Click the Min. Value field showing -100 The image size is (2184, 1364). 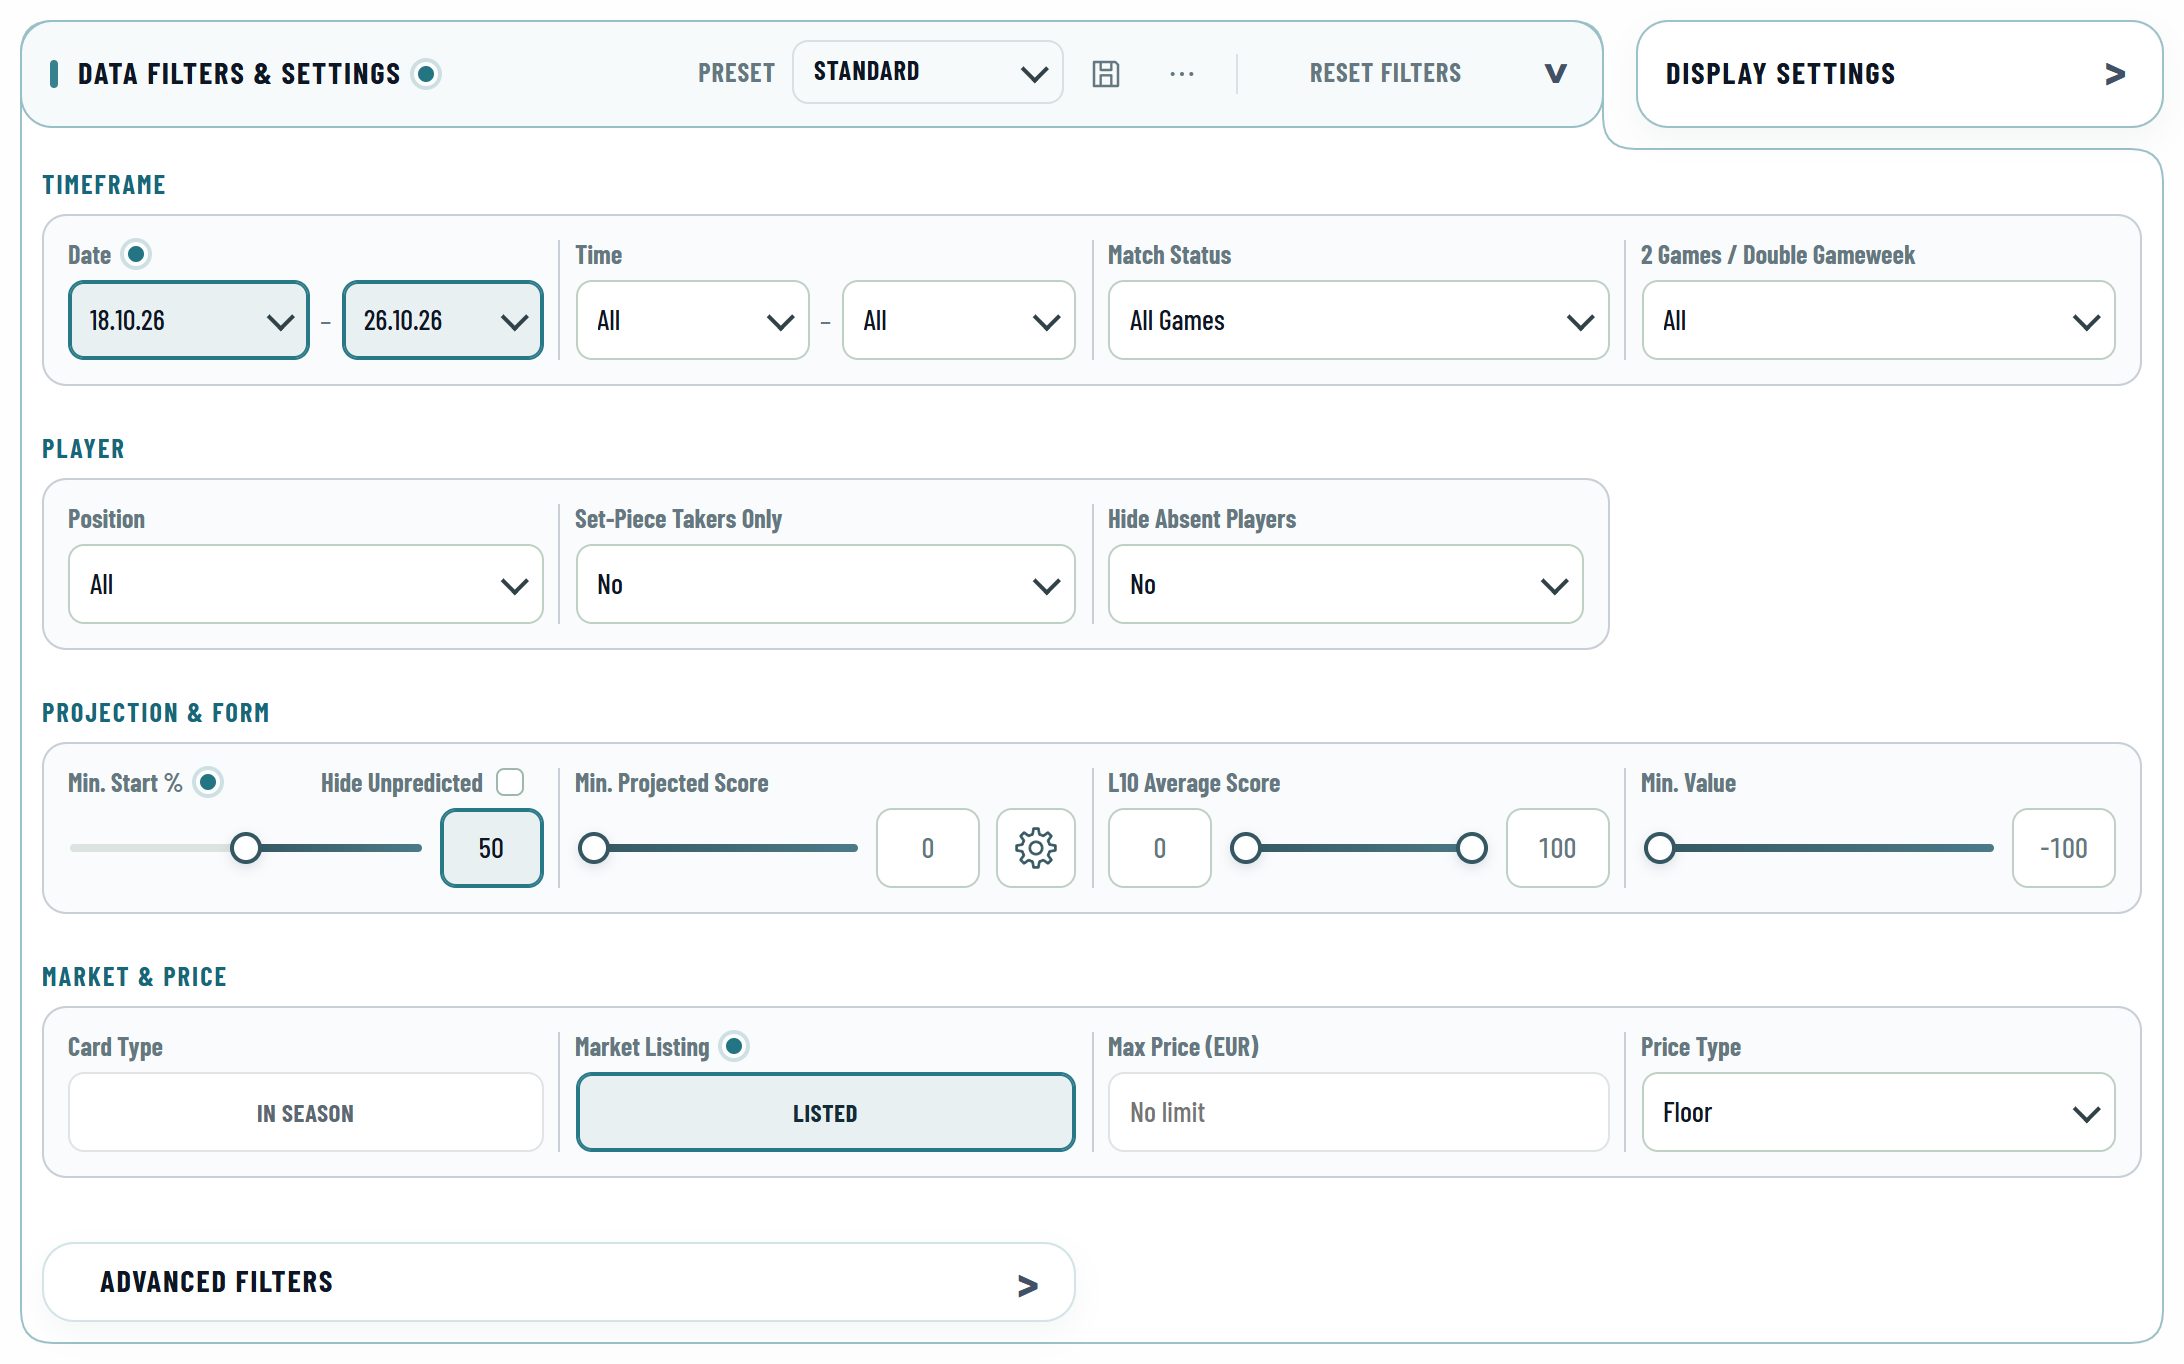click(2063, 848)
